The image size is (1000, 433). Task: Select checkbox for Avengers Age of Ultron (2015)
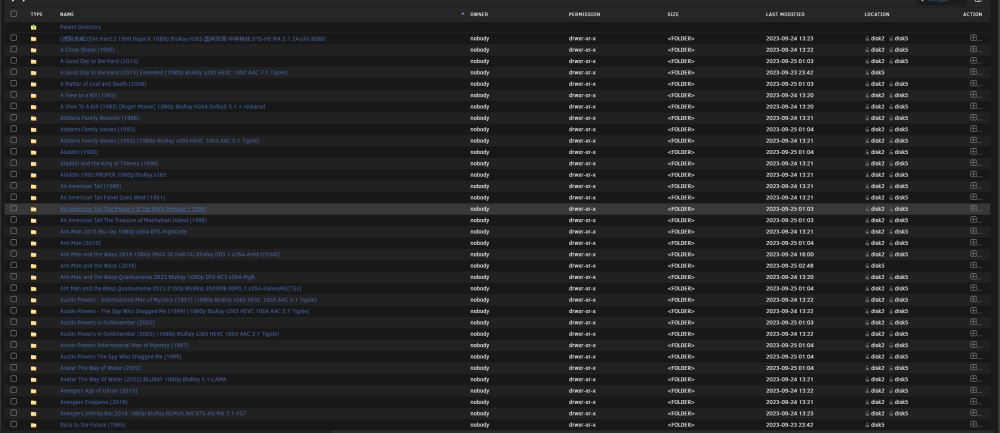point(14,390)
